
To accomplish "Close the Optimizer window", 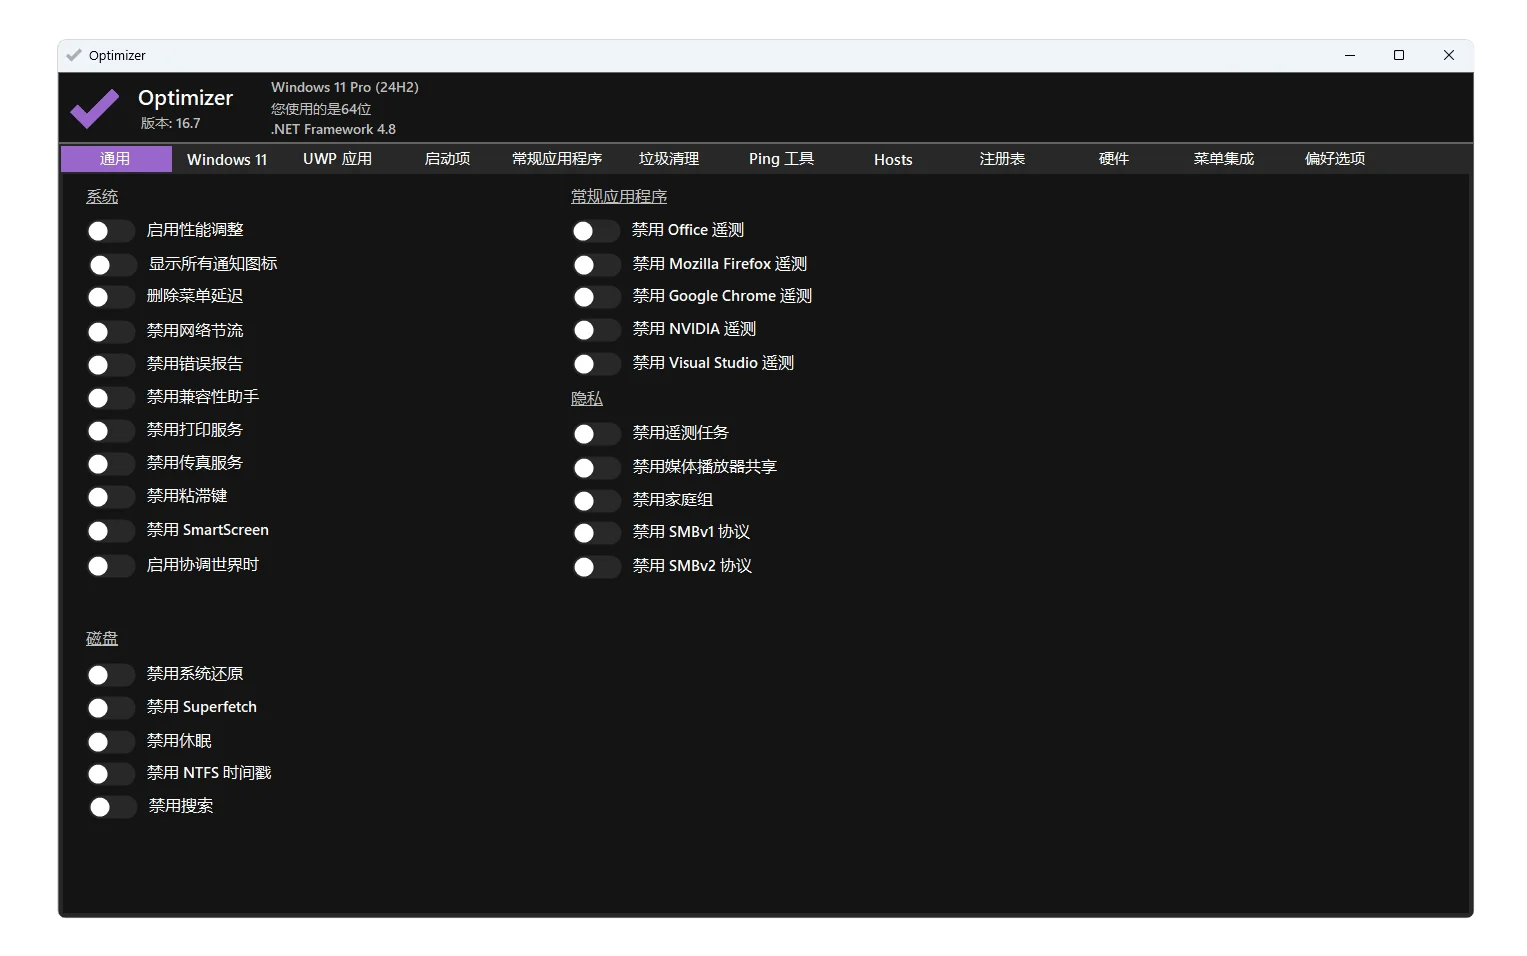I will (1449, 55).
